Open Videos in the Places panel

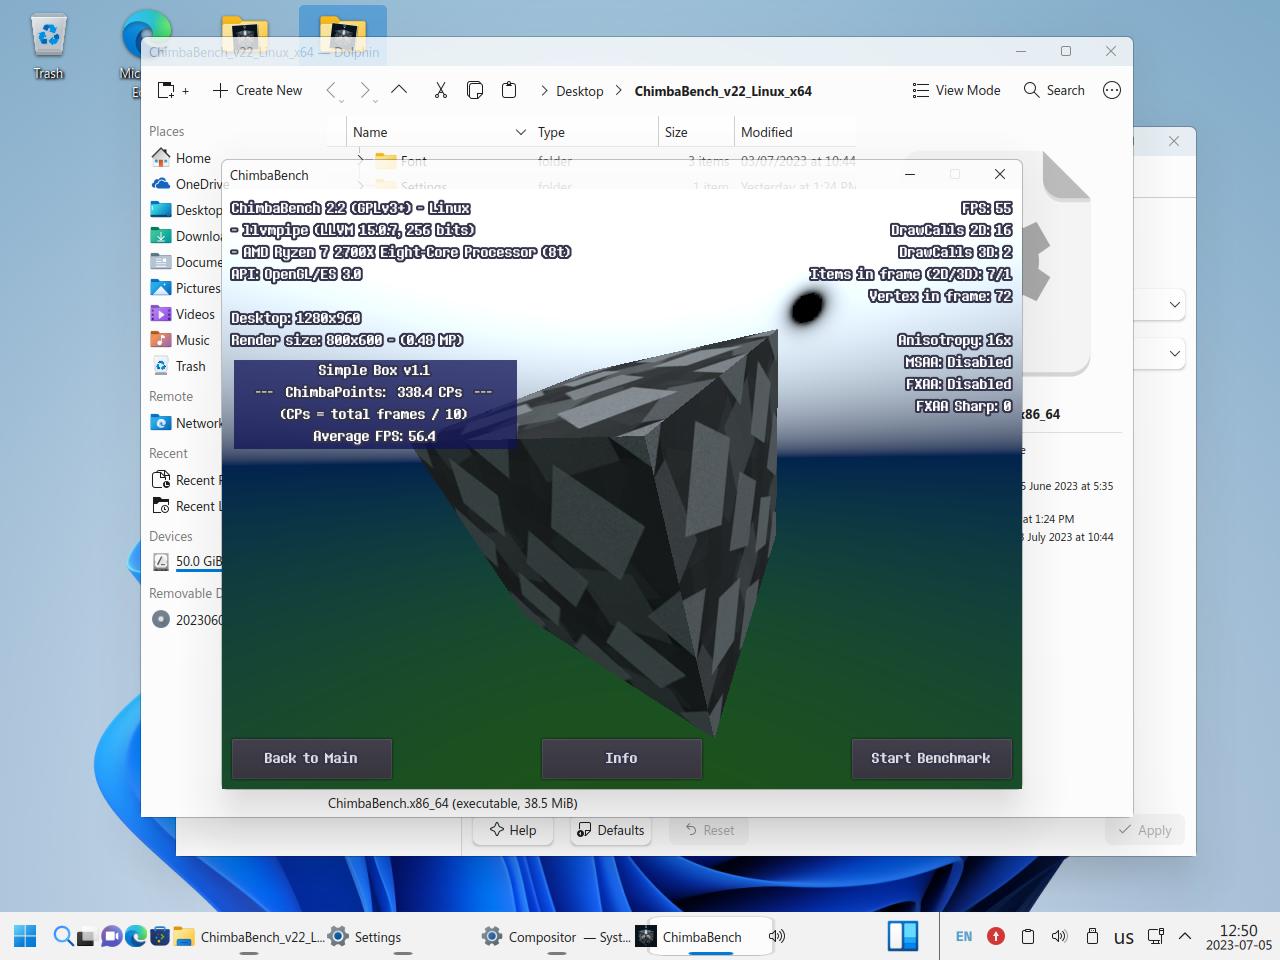pos(183,314)
